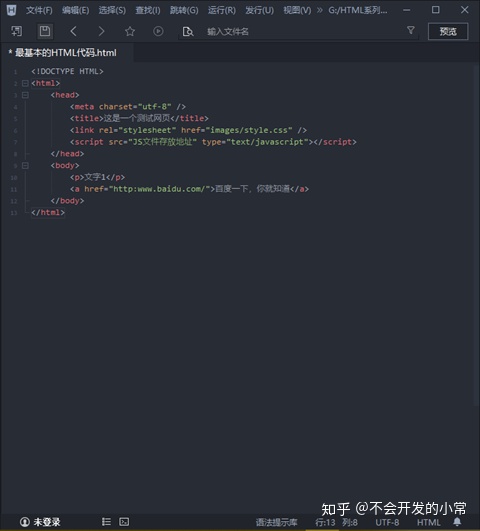Click the HBuilderX logo icon
Image resolution: width=480 pixels, height=531 pixels.
[12, 10]
